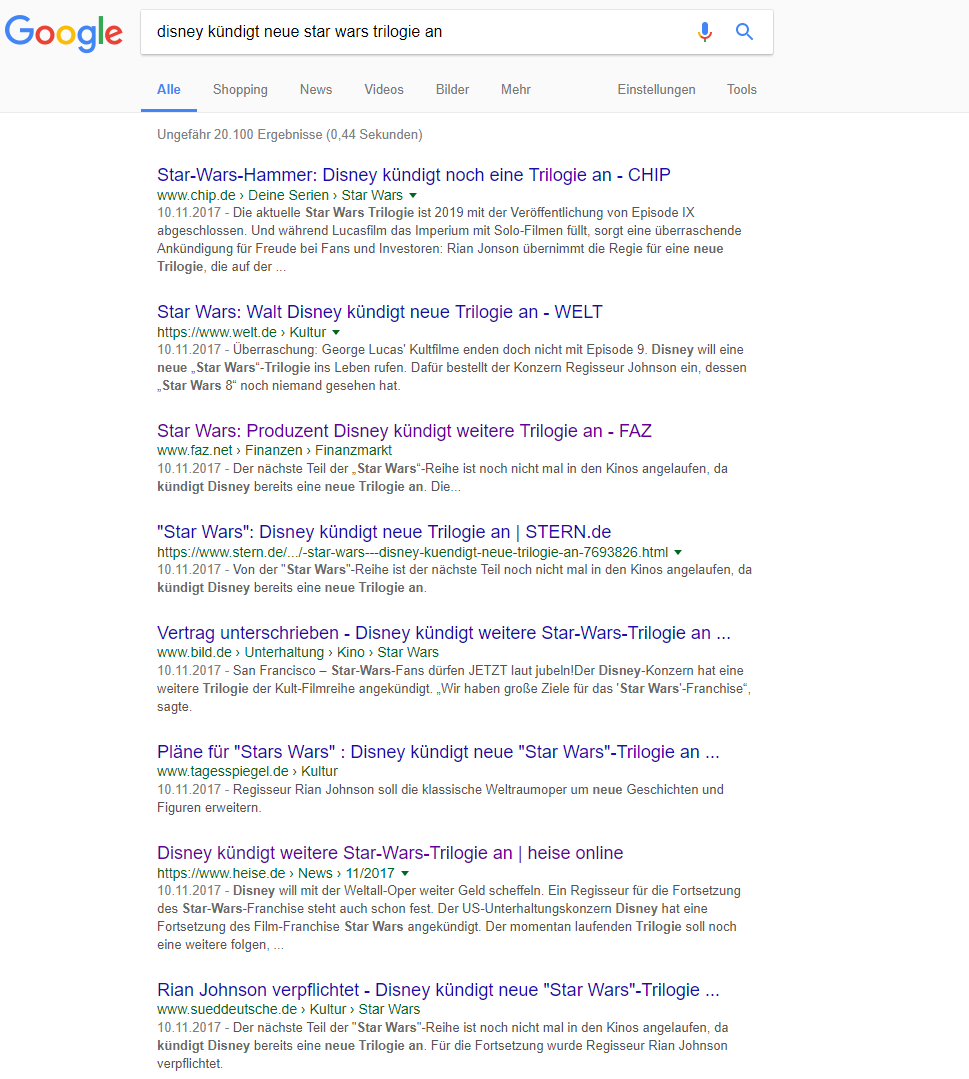This screenshot has width=969, height=1079.
Task: Open Einstellungen settings menu
Action: tap(656, 90)
